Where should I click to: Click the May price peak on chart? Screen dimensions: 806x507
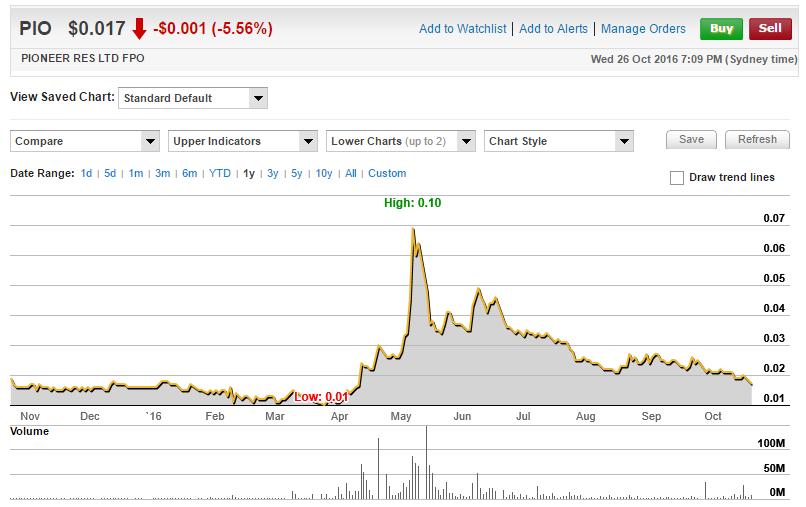click(413, 230)
